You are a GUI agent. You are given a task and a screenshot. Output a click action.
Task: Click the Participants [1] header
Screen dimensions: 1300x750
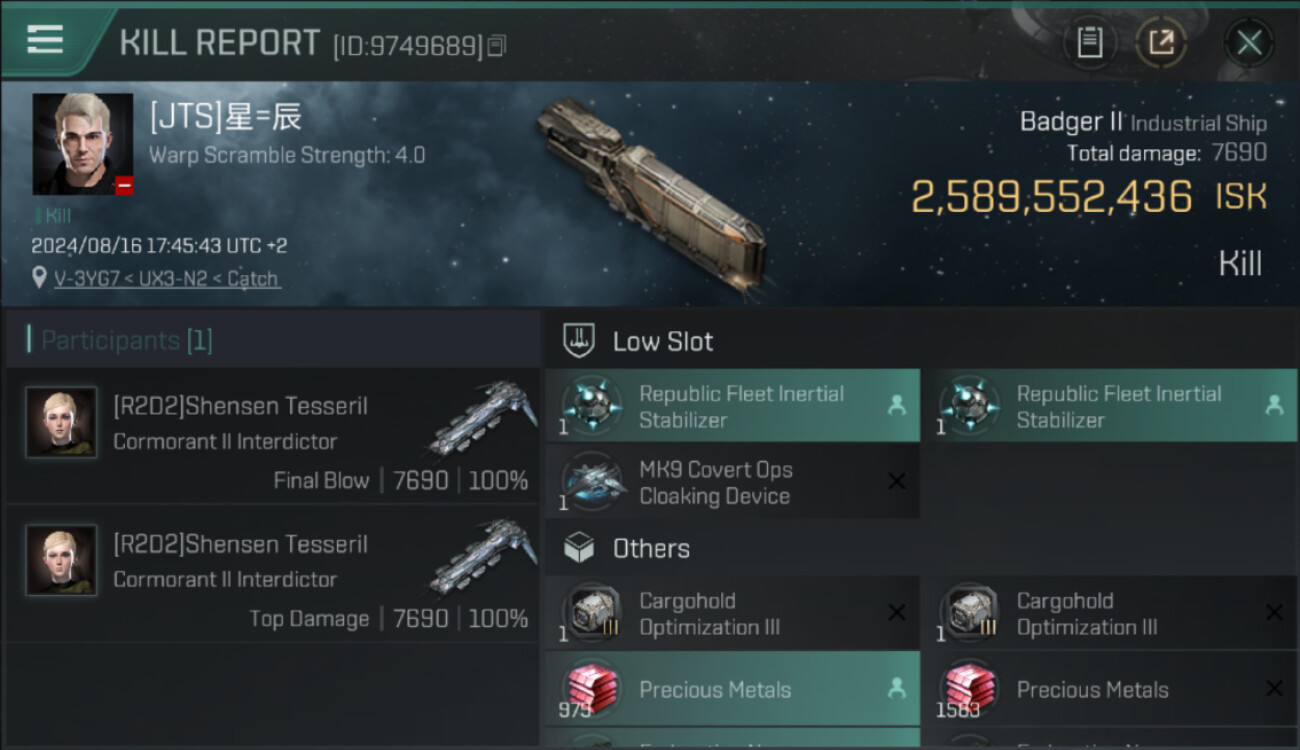(x=126, y=340)
